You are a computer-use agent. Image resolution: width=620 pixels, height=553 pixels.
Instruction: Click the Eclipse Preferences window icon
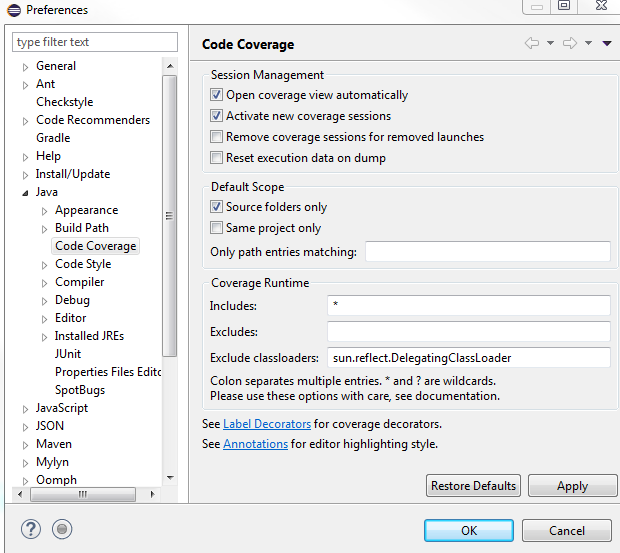pyautogui.click(x=14, y=10)
